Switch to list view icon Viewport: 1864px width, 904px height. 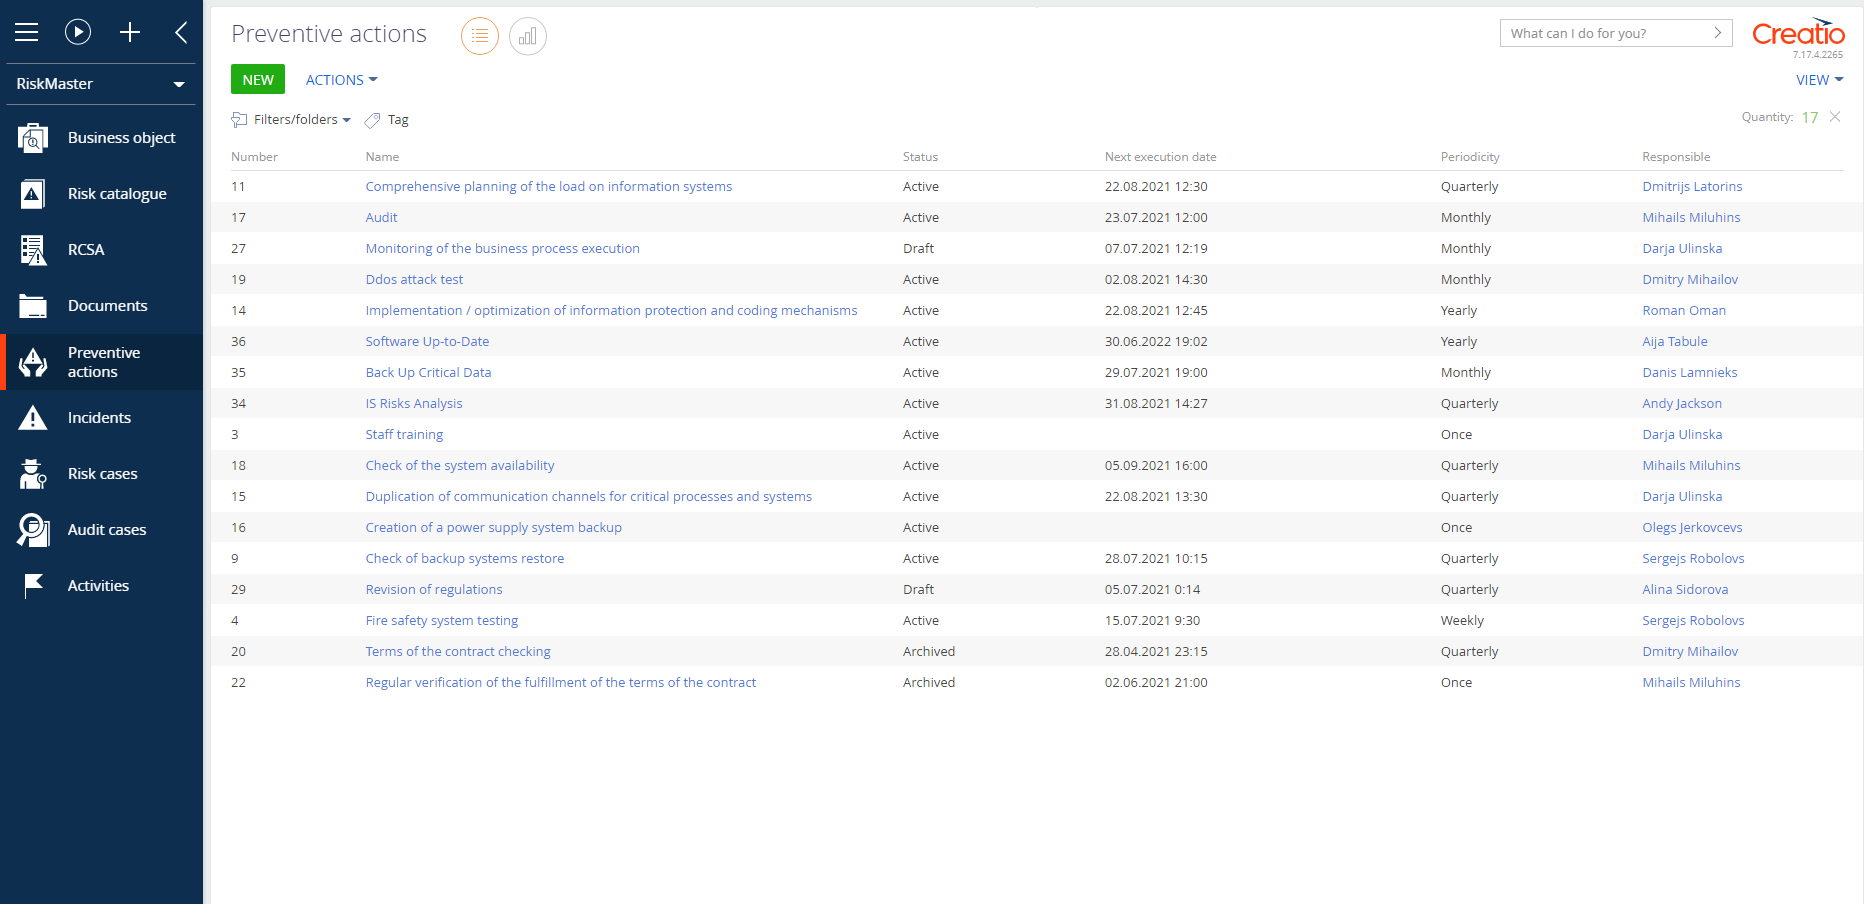coord(480,36)
